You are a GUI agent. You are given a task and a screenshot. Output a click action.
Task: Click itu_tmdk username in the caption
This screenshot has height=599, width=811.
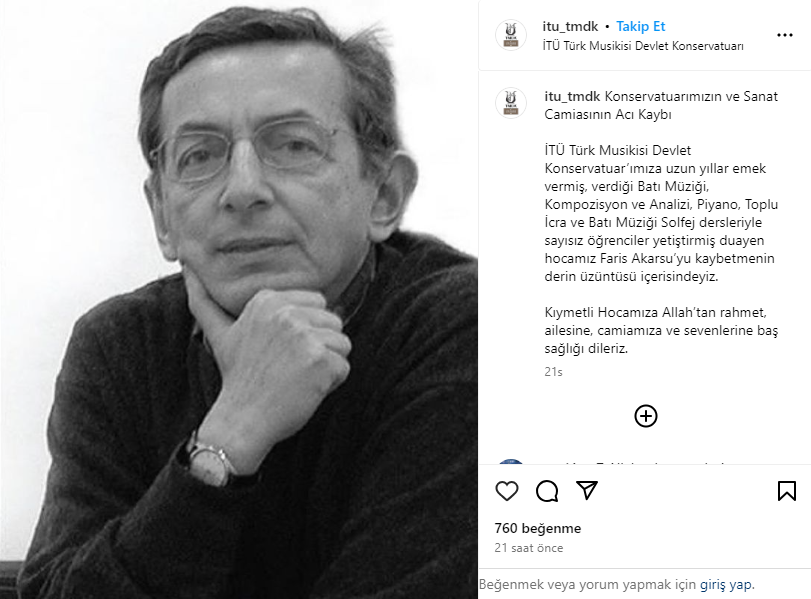(572, 96)
